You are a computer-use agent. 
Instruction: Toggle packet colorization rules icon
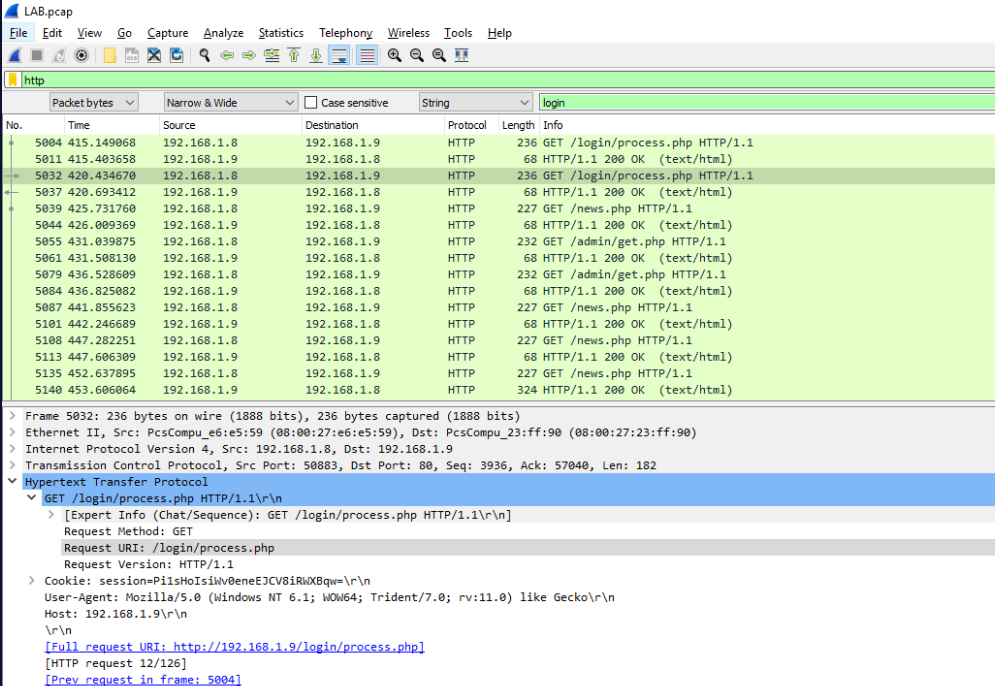coord(367,56)
